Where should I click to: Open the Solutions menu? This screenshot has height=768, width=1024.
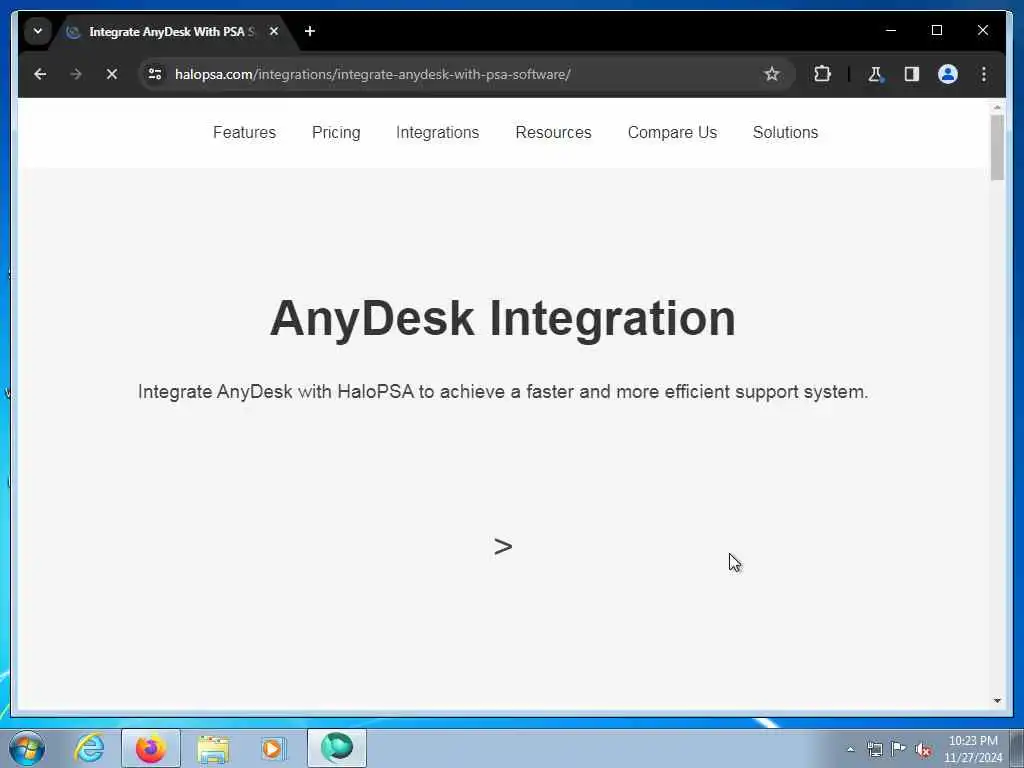click(785, 133)
